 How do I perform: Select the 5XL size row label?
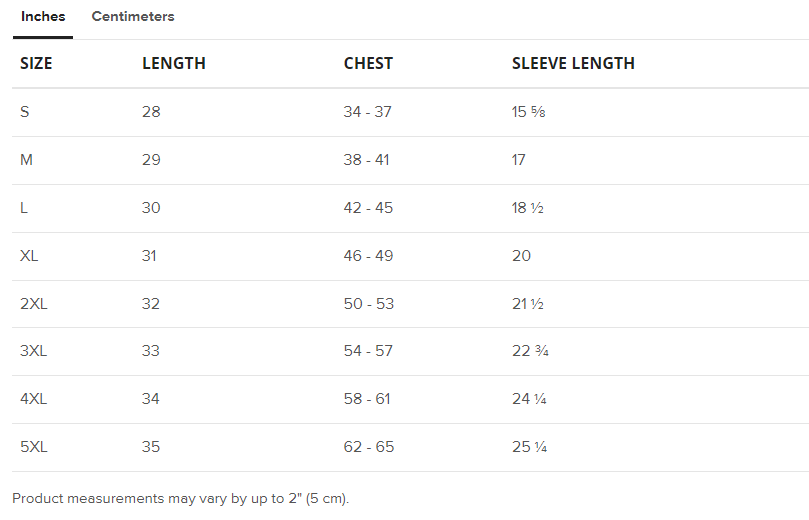pyautogui.click(x=34, y=447)
